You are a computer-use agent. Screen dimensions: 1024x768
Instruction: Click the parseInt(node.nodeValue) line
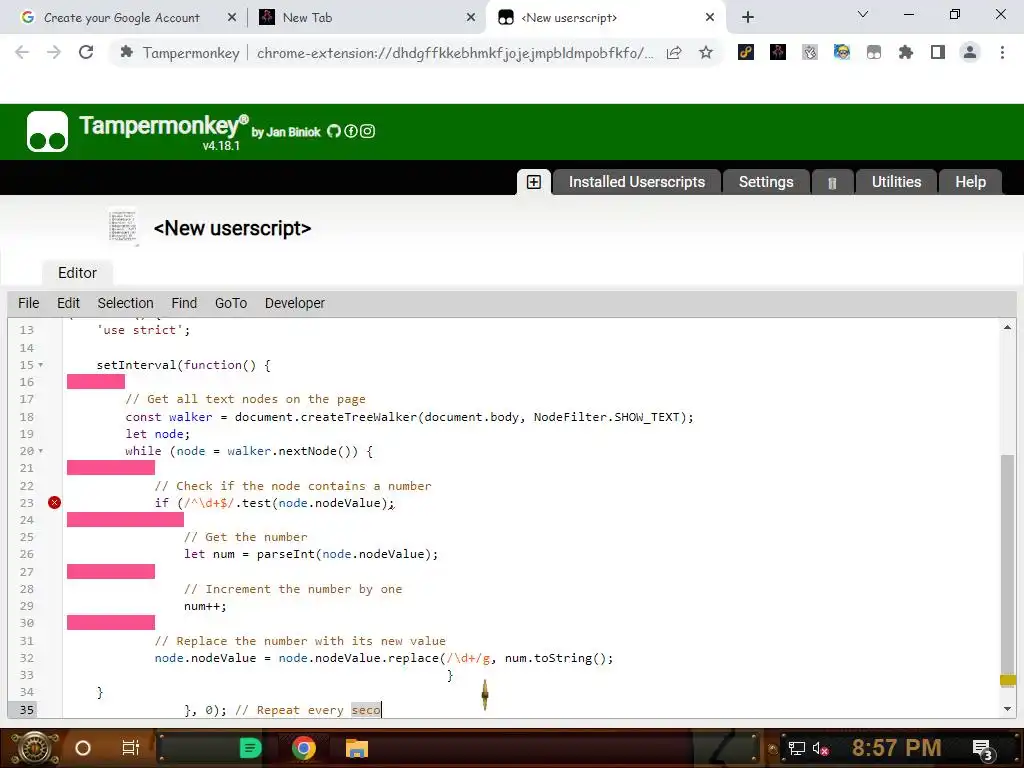(x=311, y=554)
